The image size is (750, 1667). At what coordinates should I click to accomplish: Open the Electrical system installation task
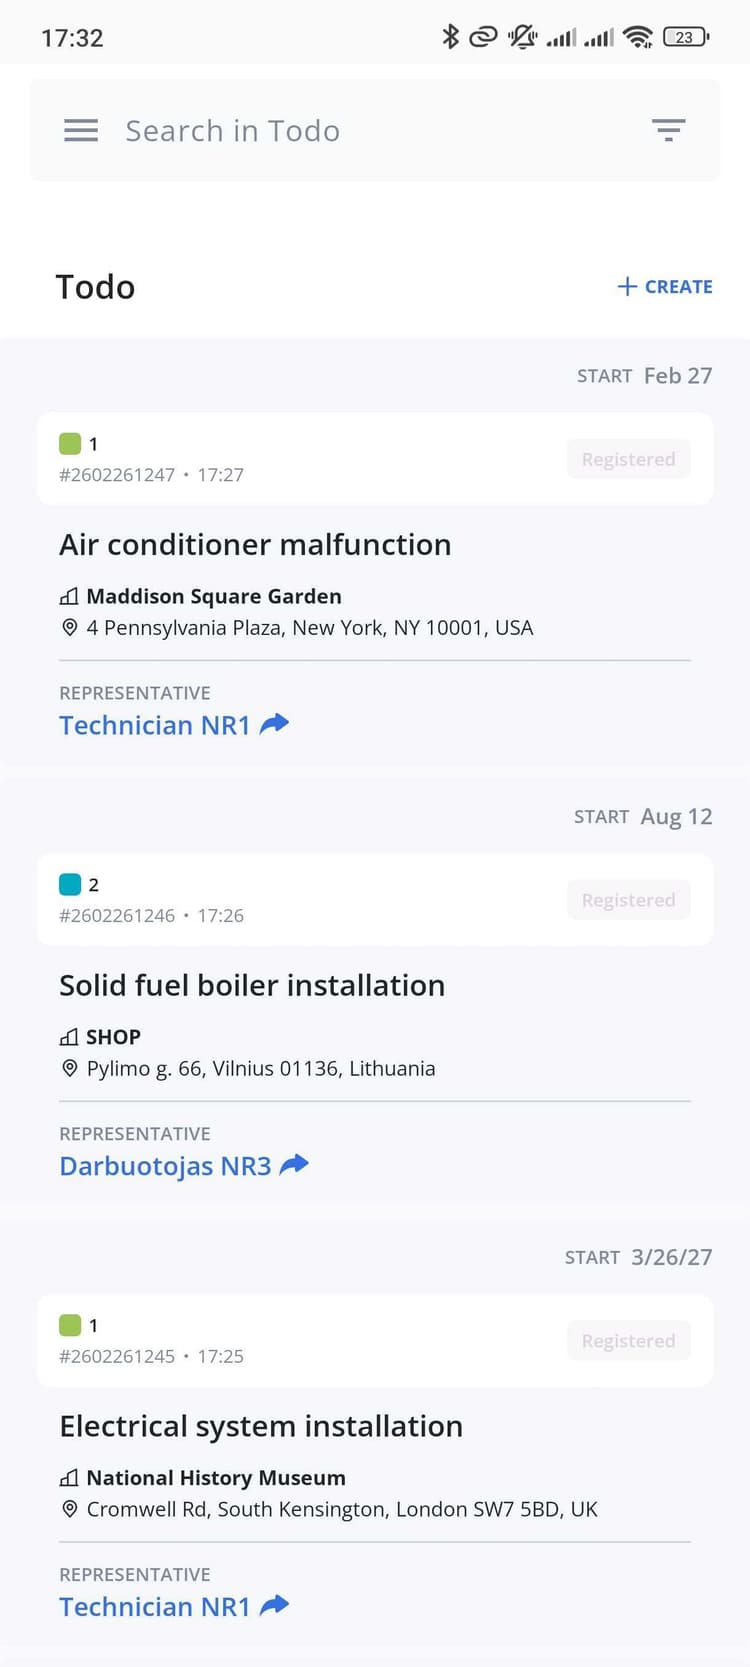tap(261, 1426)
